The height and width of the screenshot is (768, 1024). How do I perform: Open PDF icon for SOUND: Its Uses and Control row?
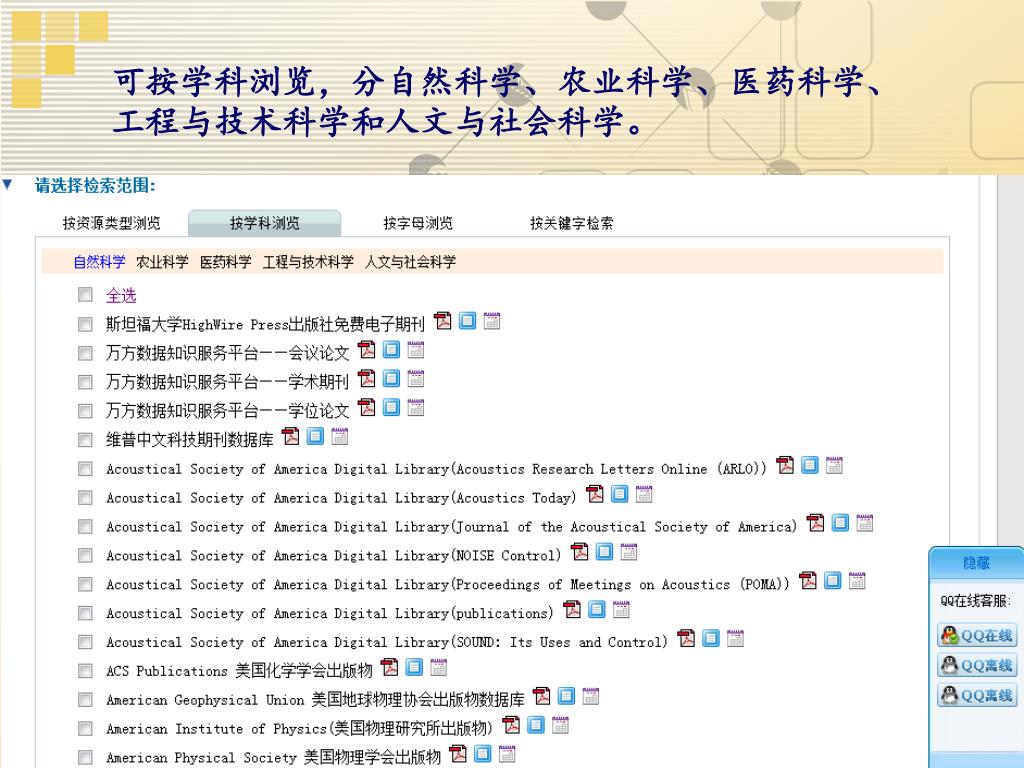tap(686, 638)
